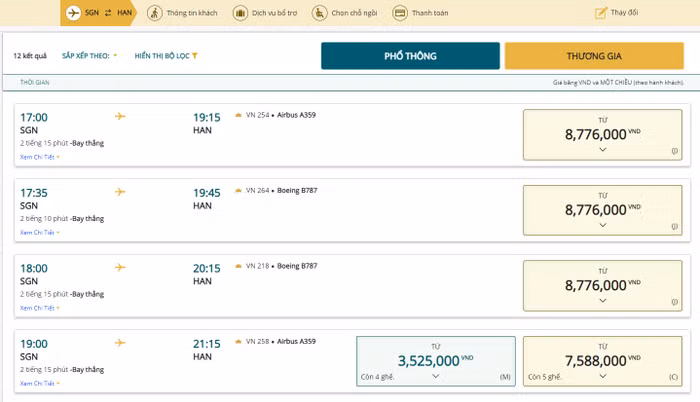Select the Chọn chỗ ngồi seat icon
This screenshot has width=700, height=402.
pyautogui.click(x=318, y=13)
